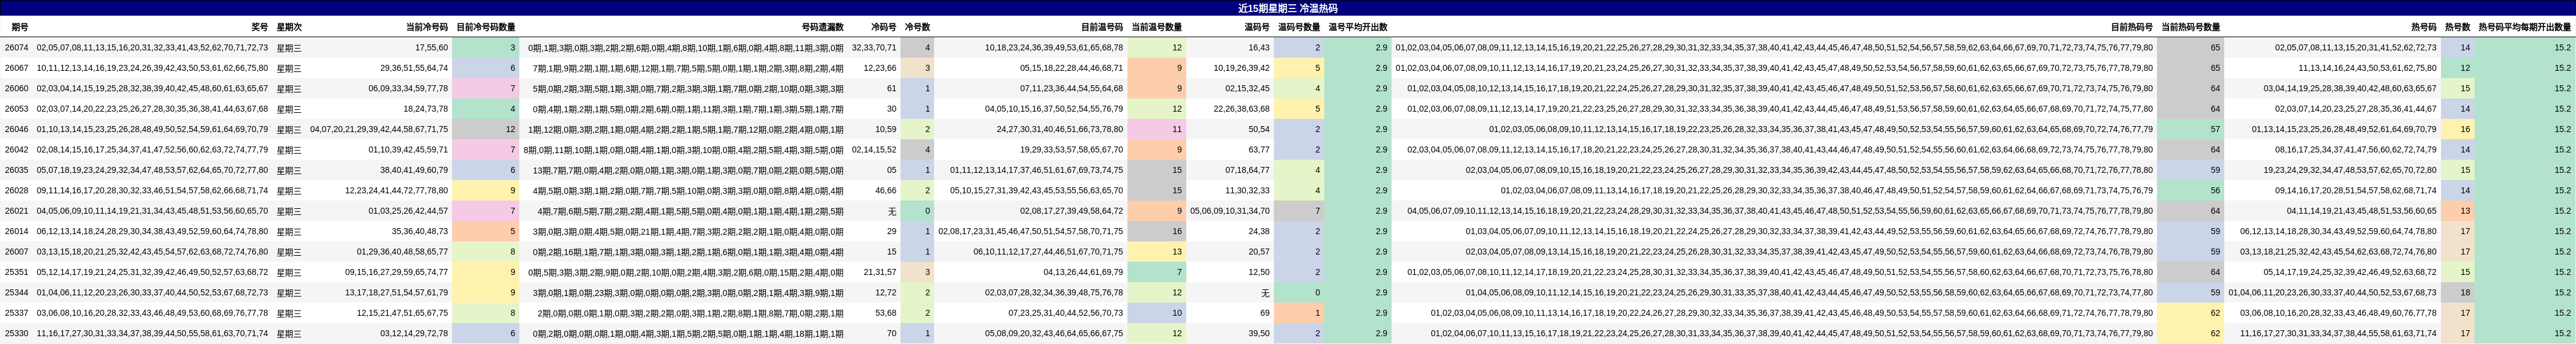Select period number 26046
2576x344 pixels.
pyautogui.click(x=17, y=129)
